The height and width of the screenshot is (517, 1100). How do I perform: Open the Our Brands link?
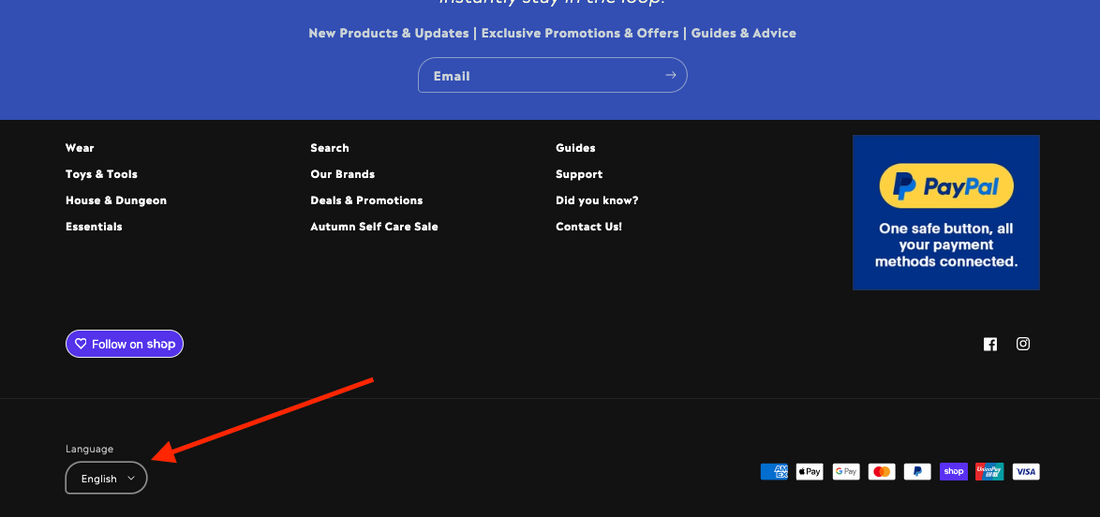(x=342, y=173)
